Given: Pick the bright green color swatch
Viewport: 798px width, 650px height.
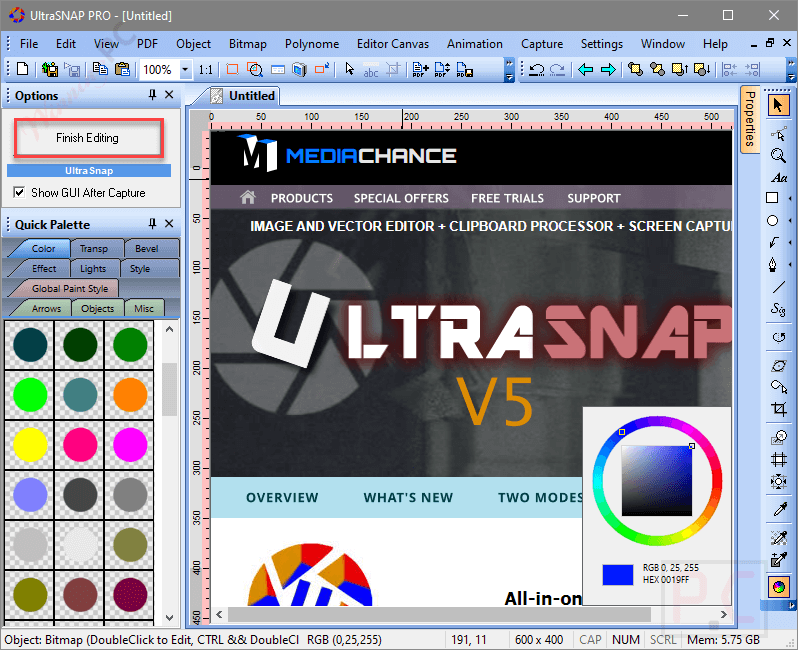Looking at the screenshot, I should click(x=30, y=394).
